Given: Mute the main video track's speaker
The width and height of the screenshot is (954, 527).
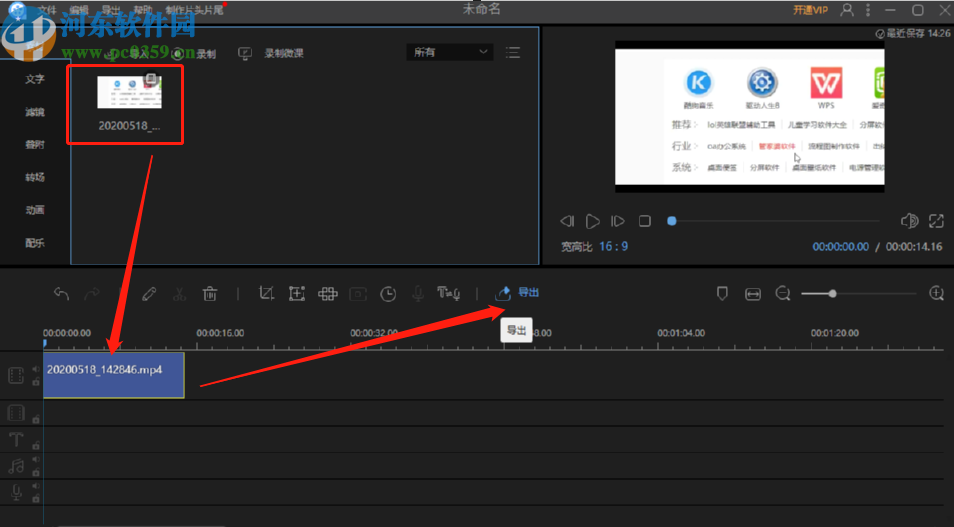Looking at the screenshot, I should pyautogui.click(x=36, y=370).
